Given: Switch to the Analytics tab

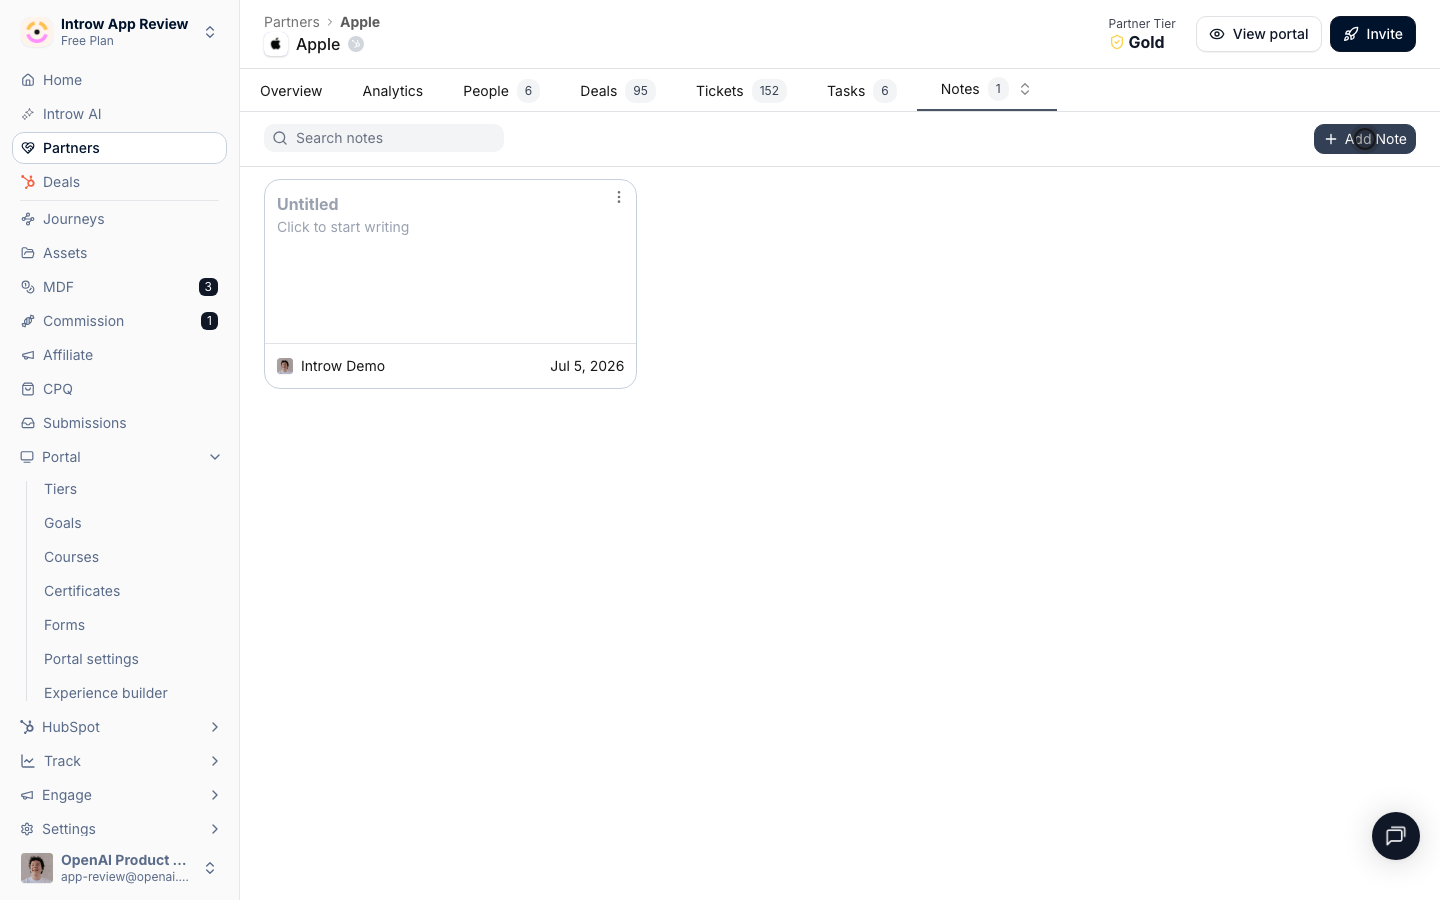Looking at the screenshot, I should tap(393, 91).
